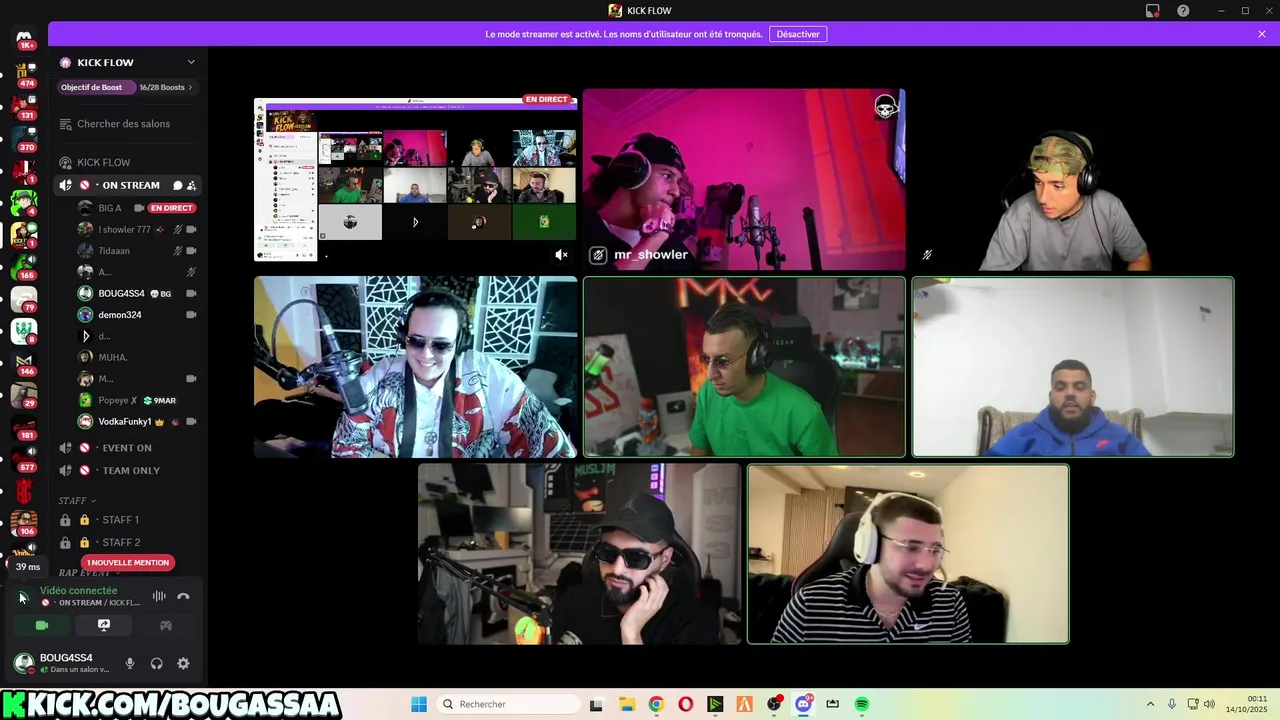Image resolution: width=1280 pixels, height=720 pixels.
Task: Open the server showing 474 notifications
Action: (x=24, y=74)
